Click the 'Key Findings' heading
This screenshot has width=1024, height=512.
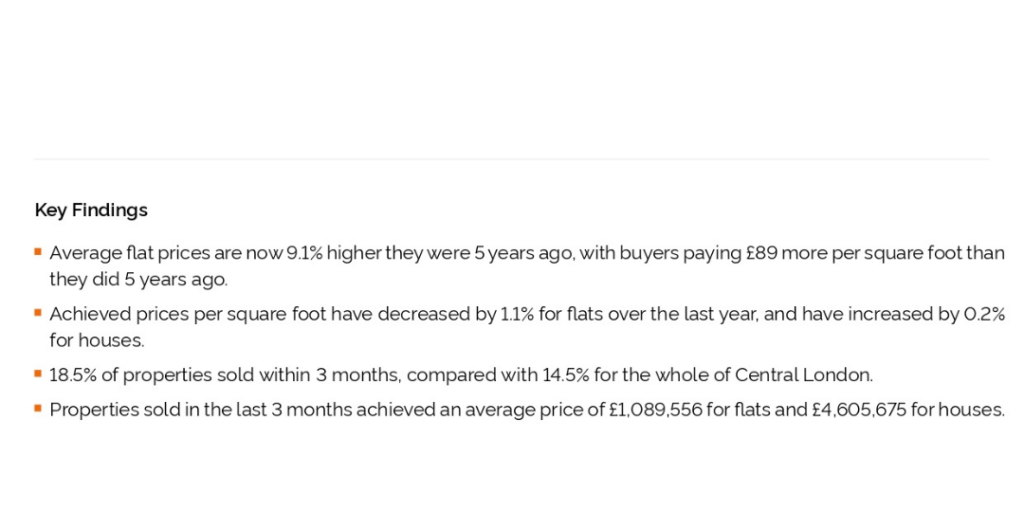[91, 210]
